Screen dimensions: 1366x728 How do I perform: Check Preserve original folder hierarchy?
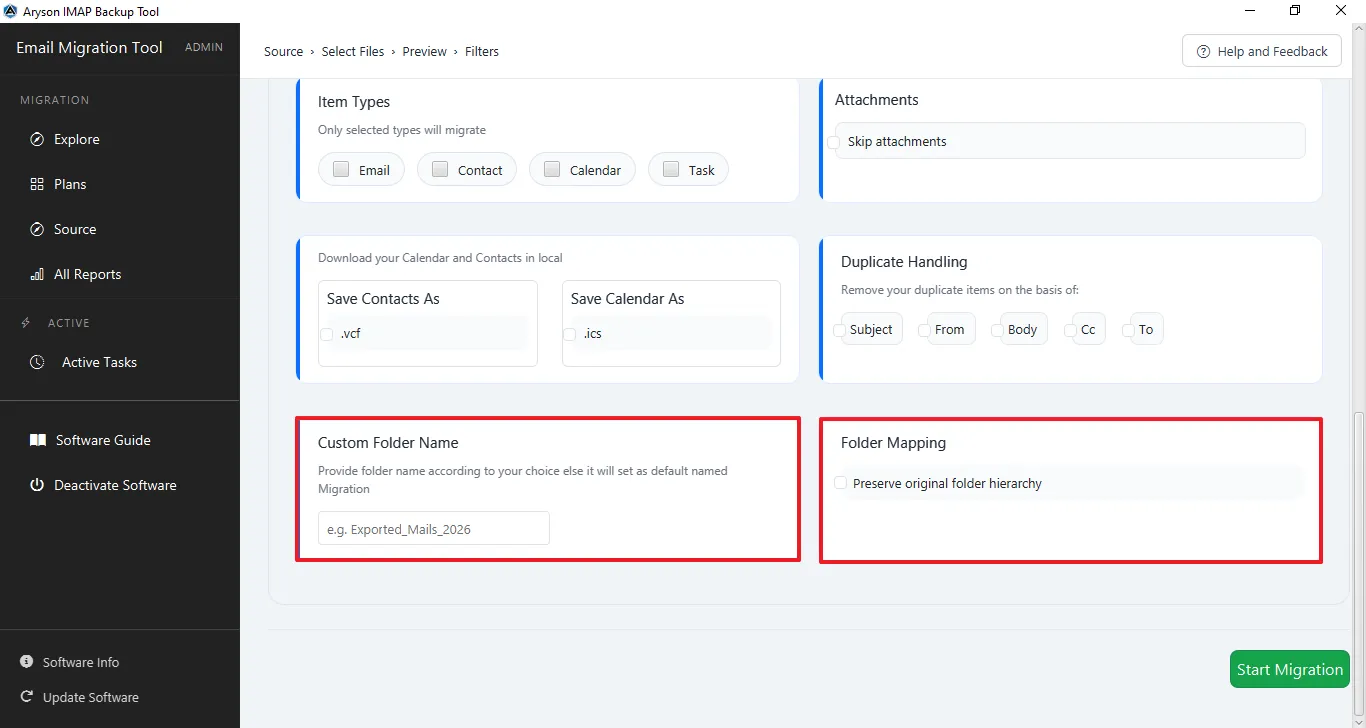tap(840, 483)
